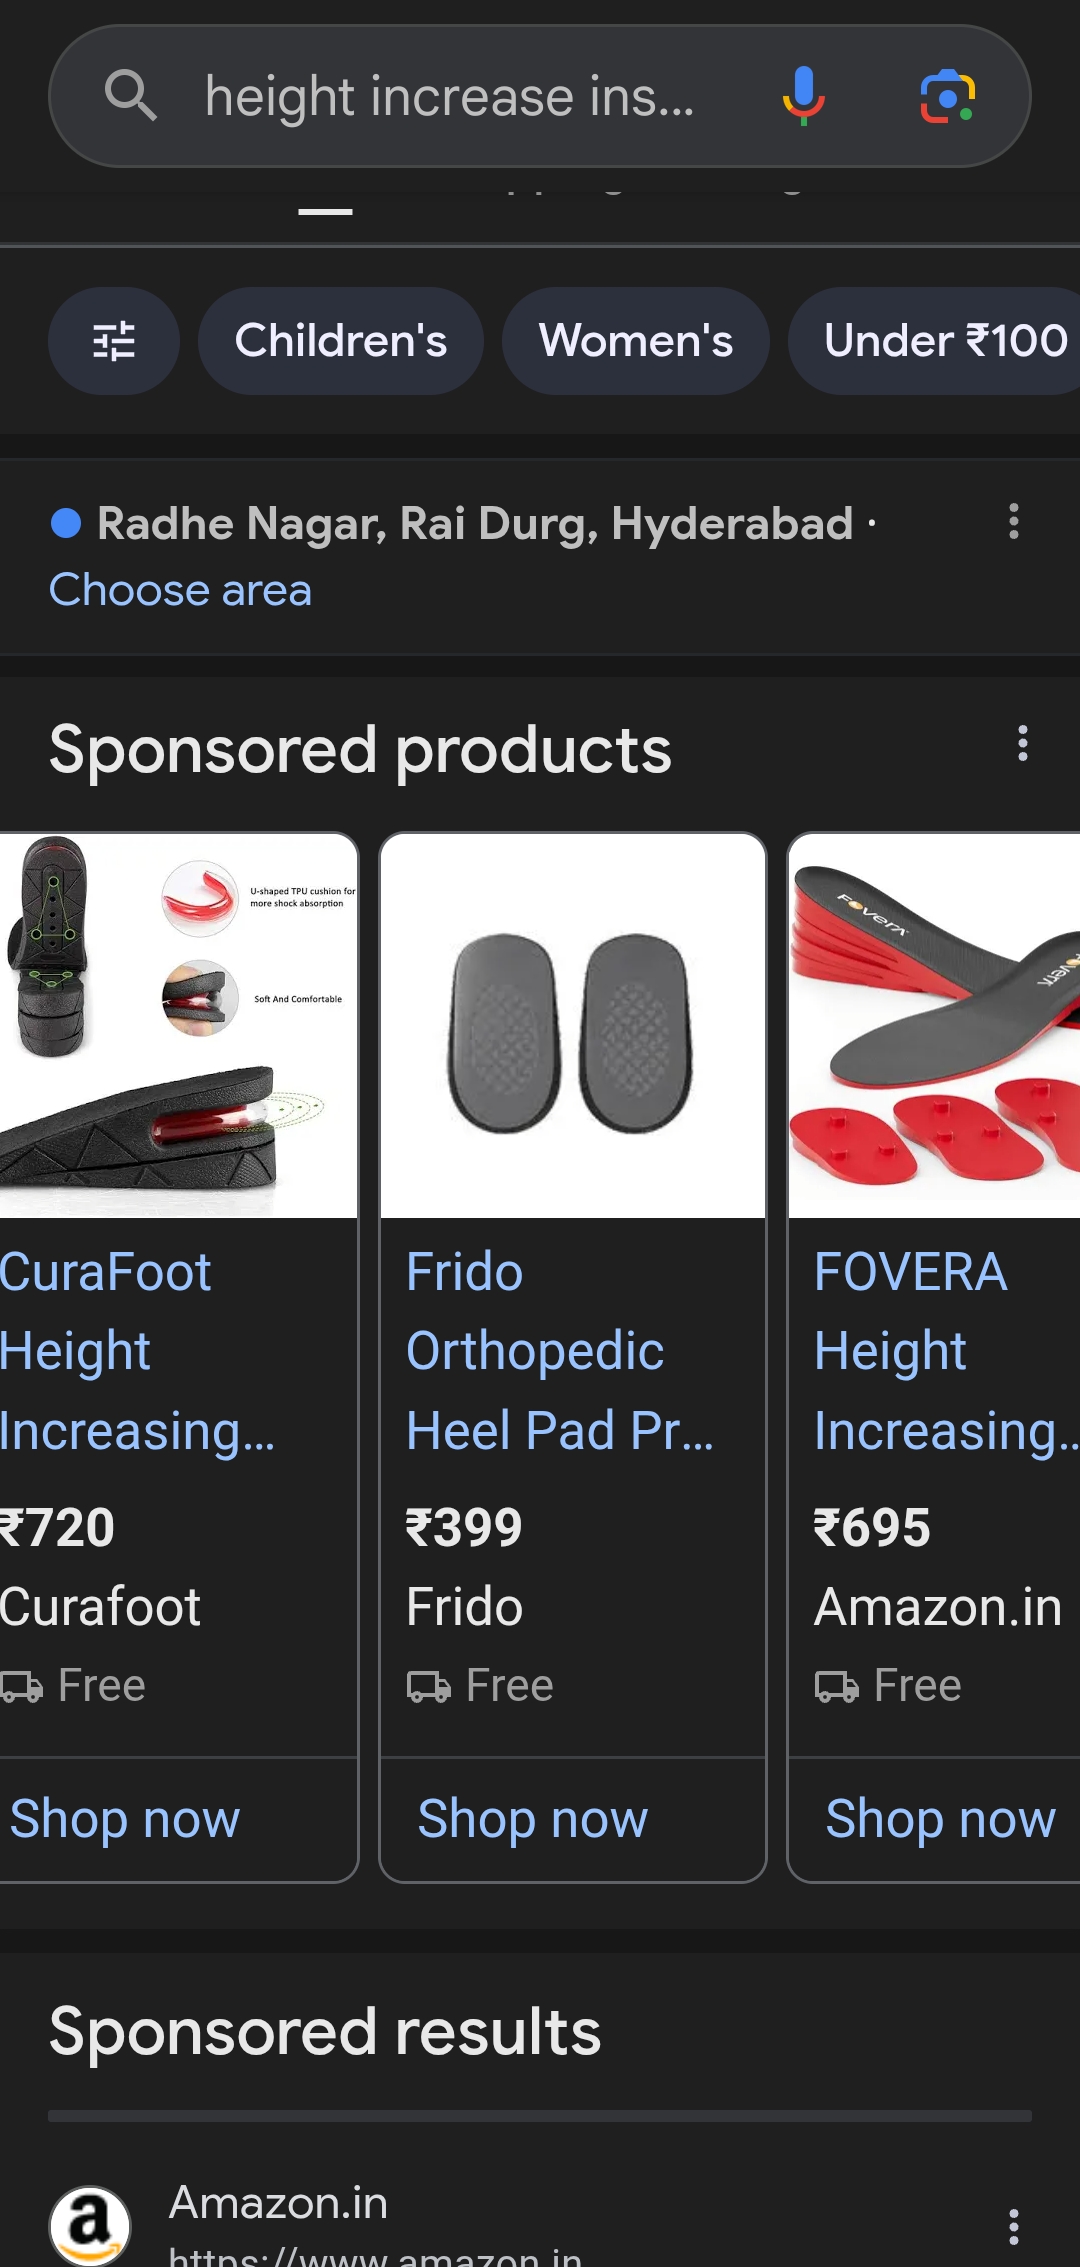Open the filter options slider icon

[x=114, y=341]
